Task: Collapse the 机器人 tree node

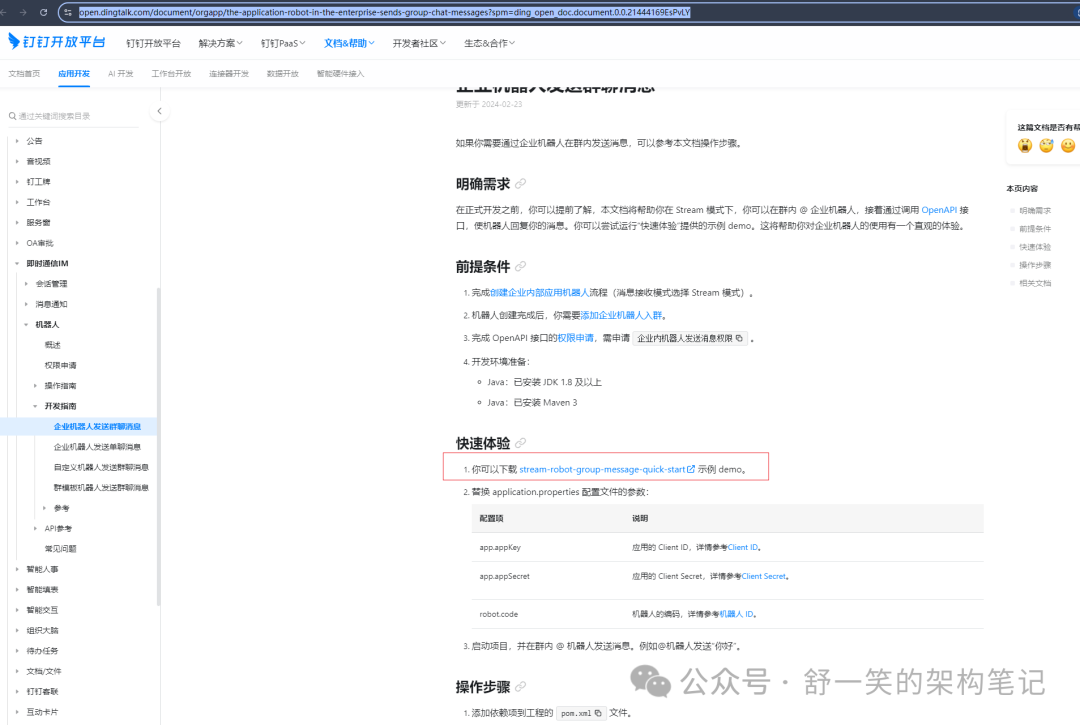Action: click(x=26, y=324)
